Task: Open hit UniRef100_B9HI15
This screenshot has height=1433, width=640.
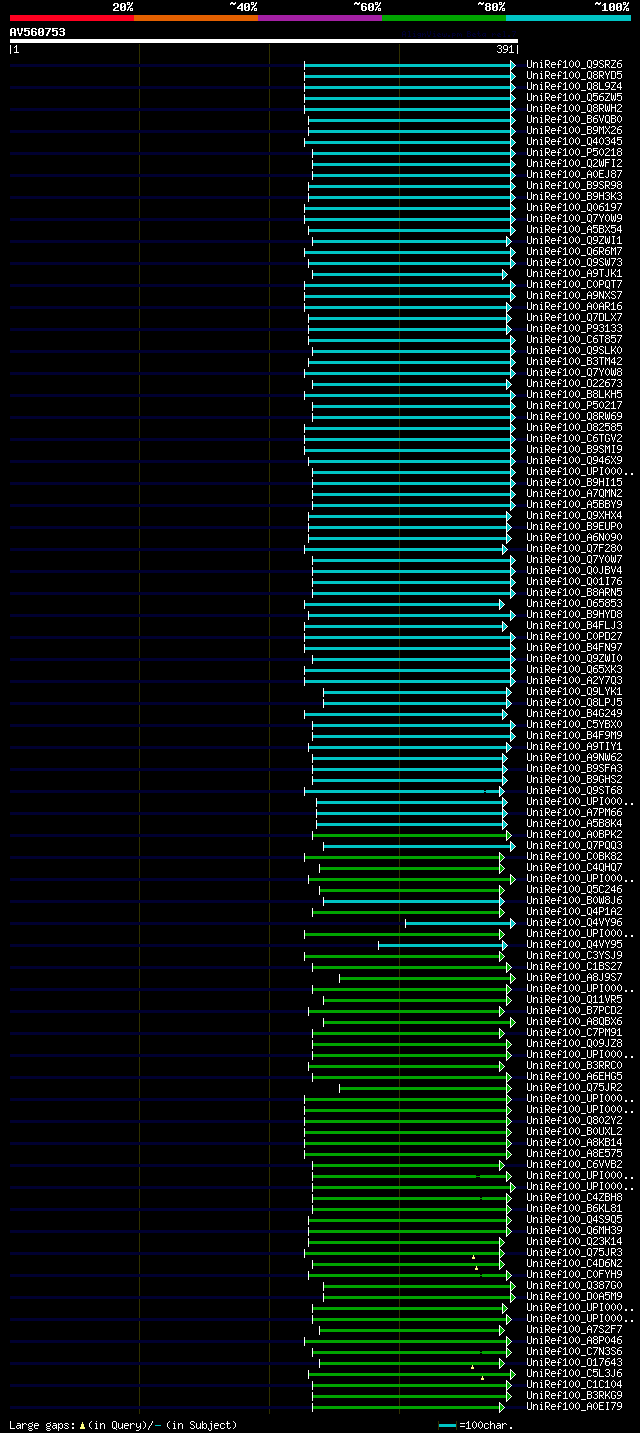Action: click(575, 482)
